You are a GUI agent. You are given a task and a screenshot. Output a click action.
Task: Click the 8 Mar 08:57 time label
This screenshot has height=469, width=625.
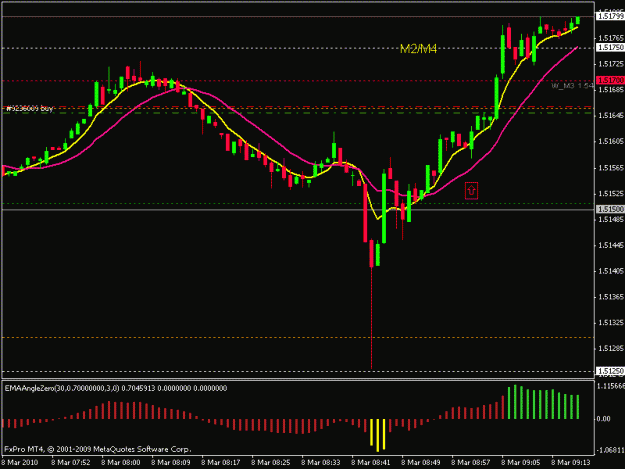(x=471, y=463)
